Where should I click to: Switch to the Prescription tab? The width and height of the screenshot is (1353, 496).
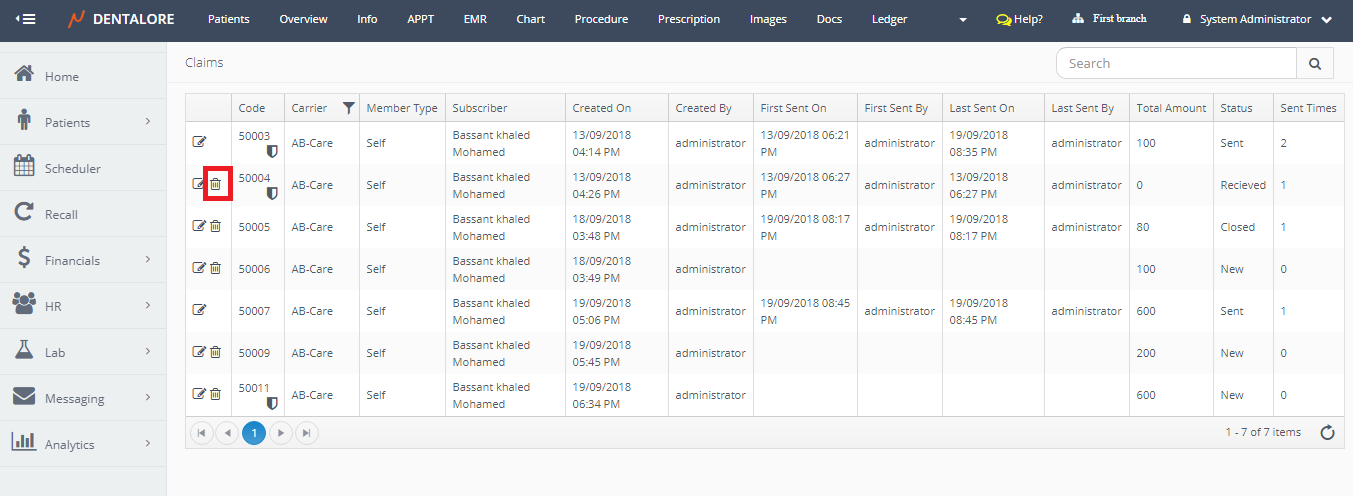click(688, 19)
